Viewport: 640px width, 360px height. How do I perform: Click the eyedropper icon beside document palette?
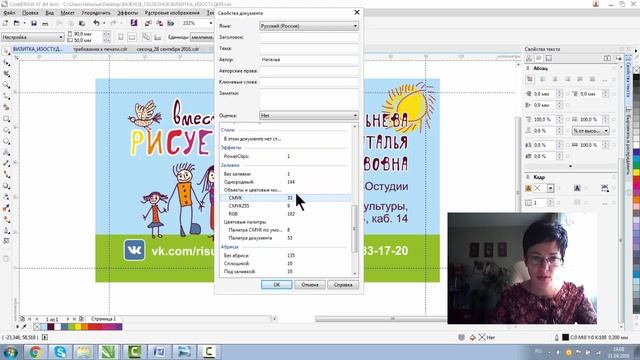pos(24,327)
